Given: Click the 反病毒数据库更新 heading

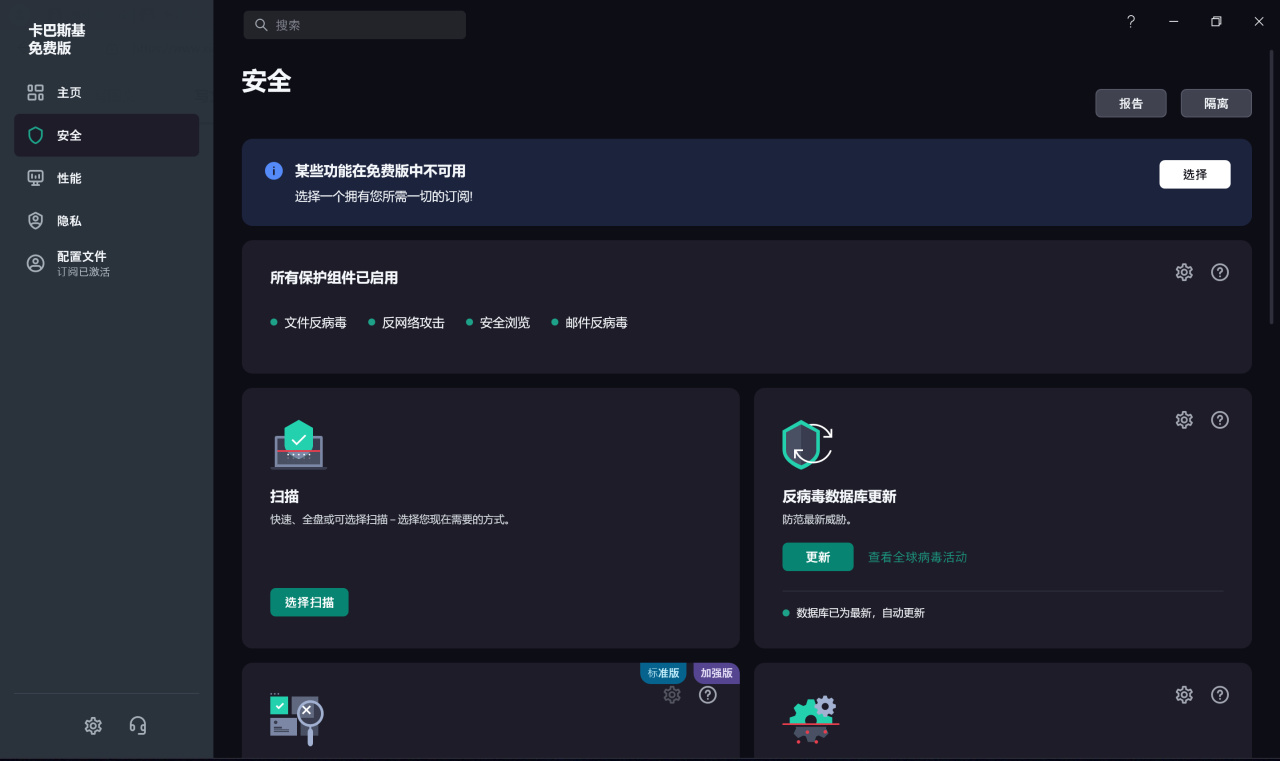Looking at the screenshot, I should coord(839,497).
